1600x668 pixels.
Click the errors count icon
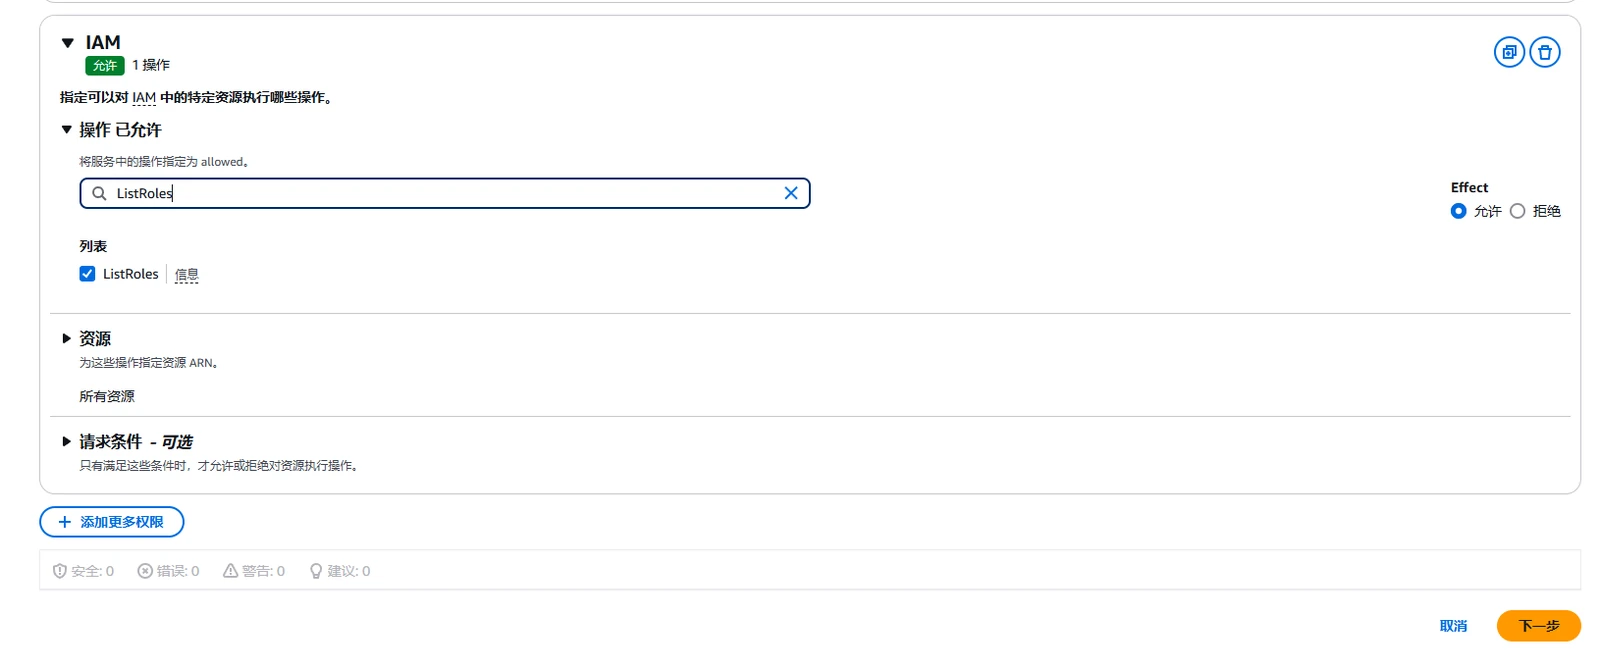coord(145,571)
